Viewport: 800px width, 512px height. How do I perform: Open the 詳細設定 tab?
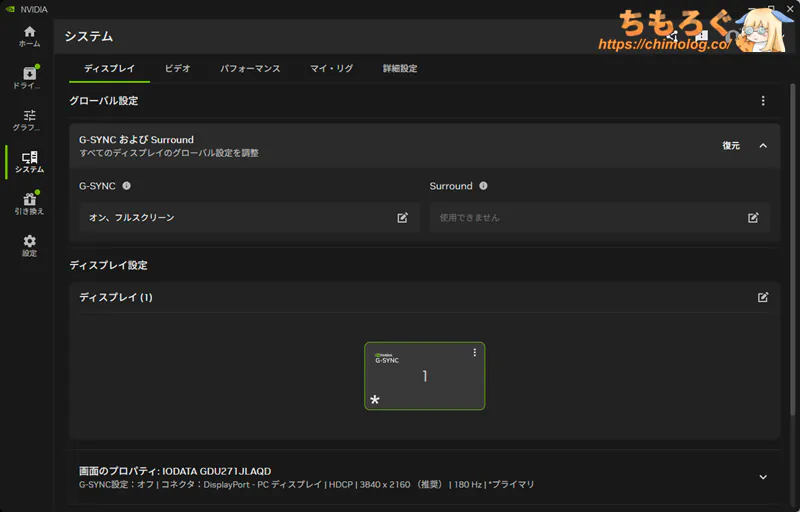pos(400,69)
